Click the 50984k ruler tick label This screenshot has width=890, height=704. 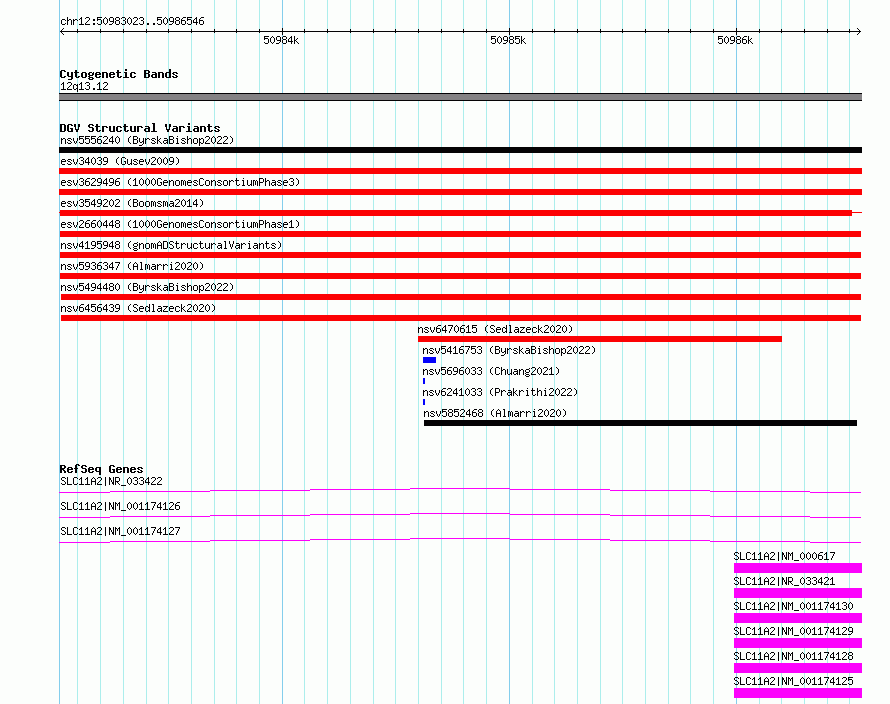[281, 40]
